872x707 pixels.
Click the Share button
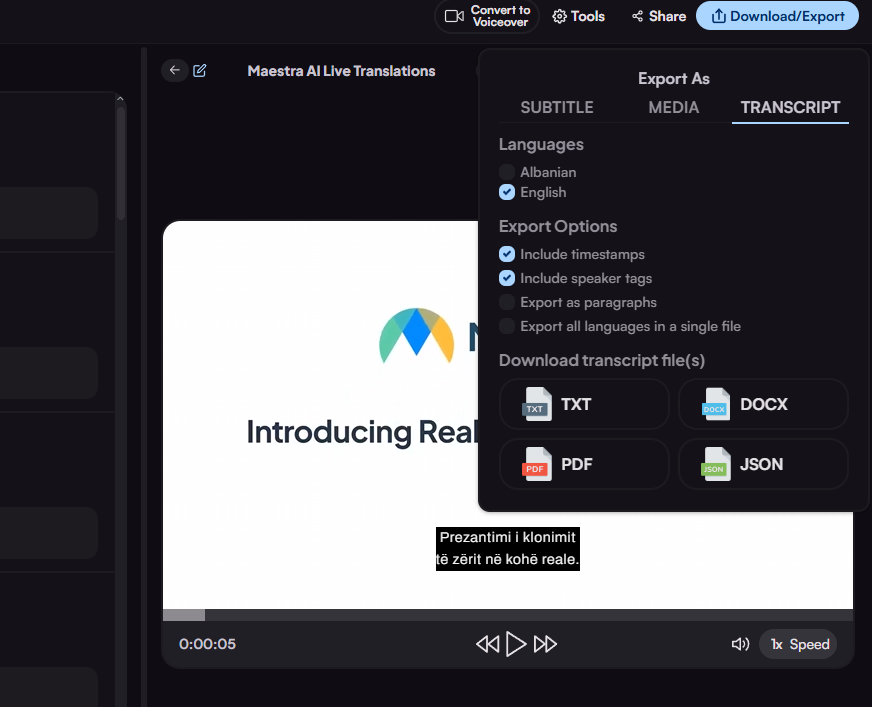[x=658, y=16]
